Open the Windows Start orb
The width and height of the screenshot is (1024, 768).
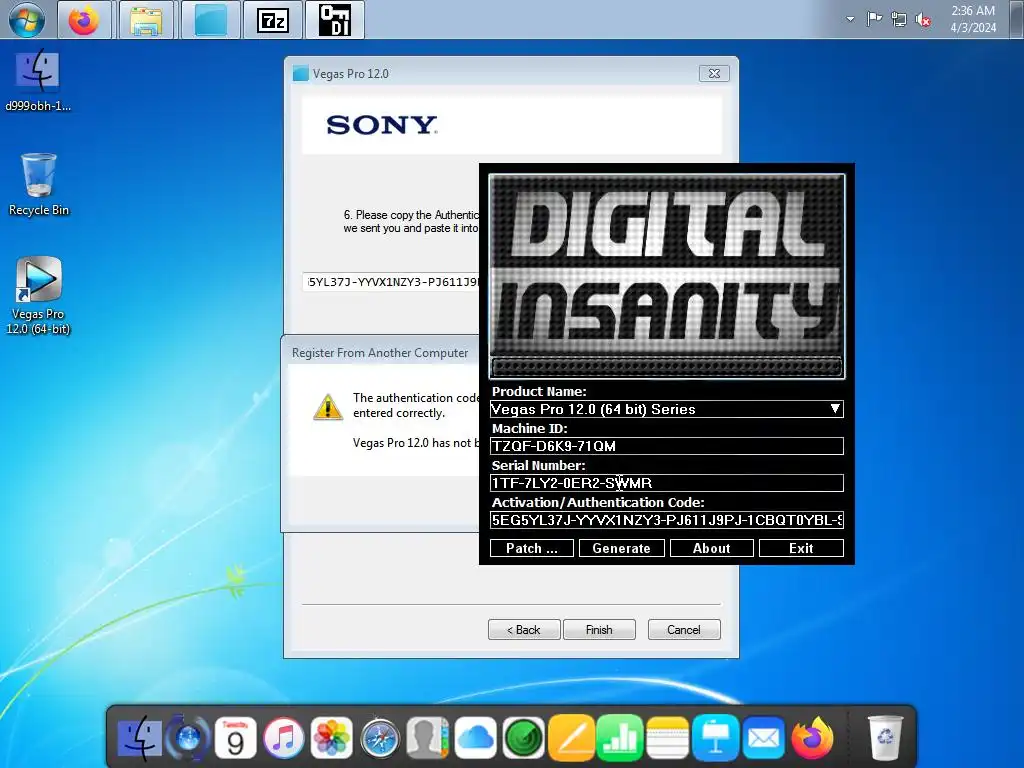tap(27, 20)
